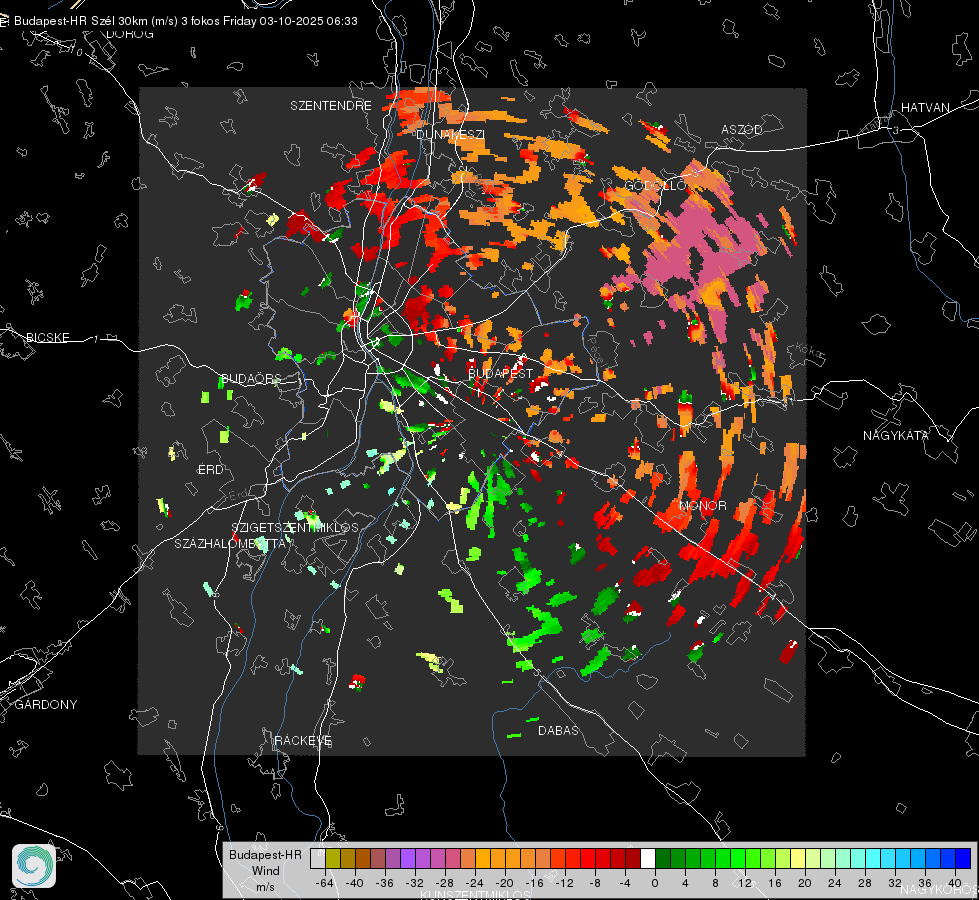
Task: Click the MONOR town label
Action: point(702,505)
